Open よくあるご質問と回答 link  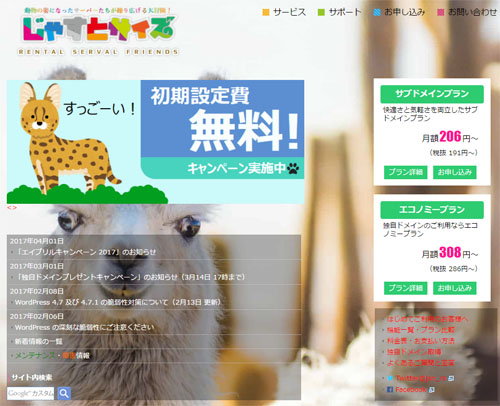pos(421,363)
